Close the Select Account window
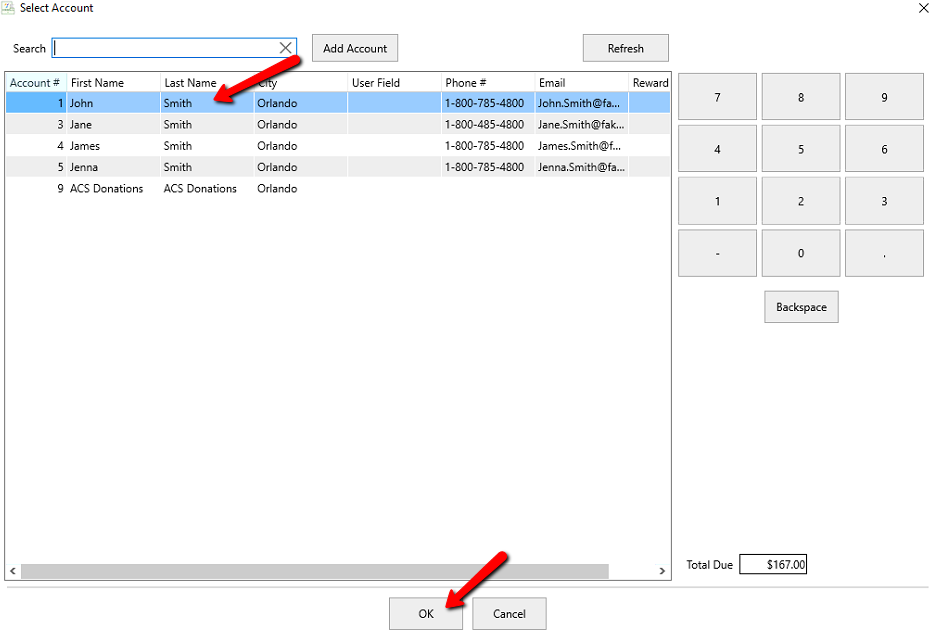The width and height of the screenshot is (935, 641). point(923,8)
